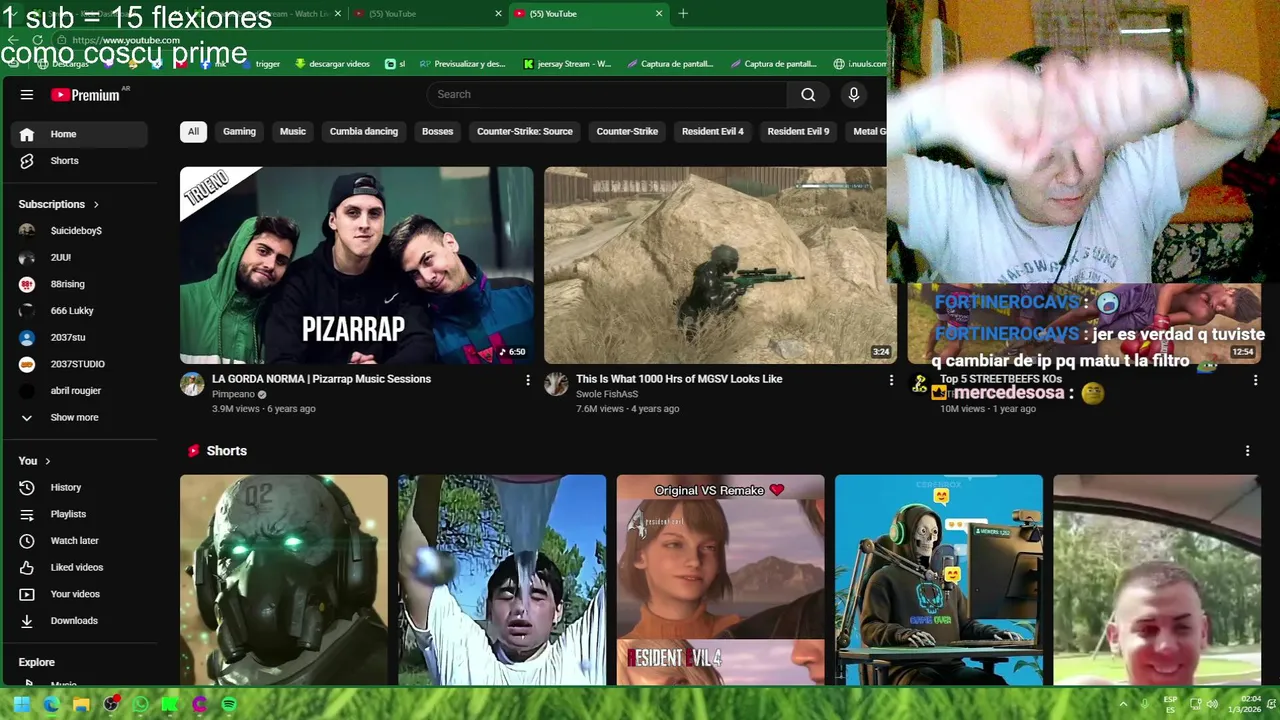Viewport: 1280px width, 720px height.
Task: Open the Shorts section three-dot menu
Action: pyautogui.click(x=1247, y=451)
